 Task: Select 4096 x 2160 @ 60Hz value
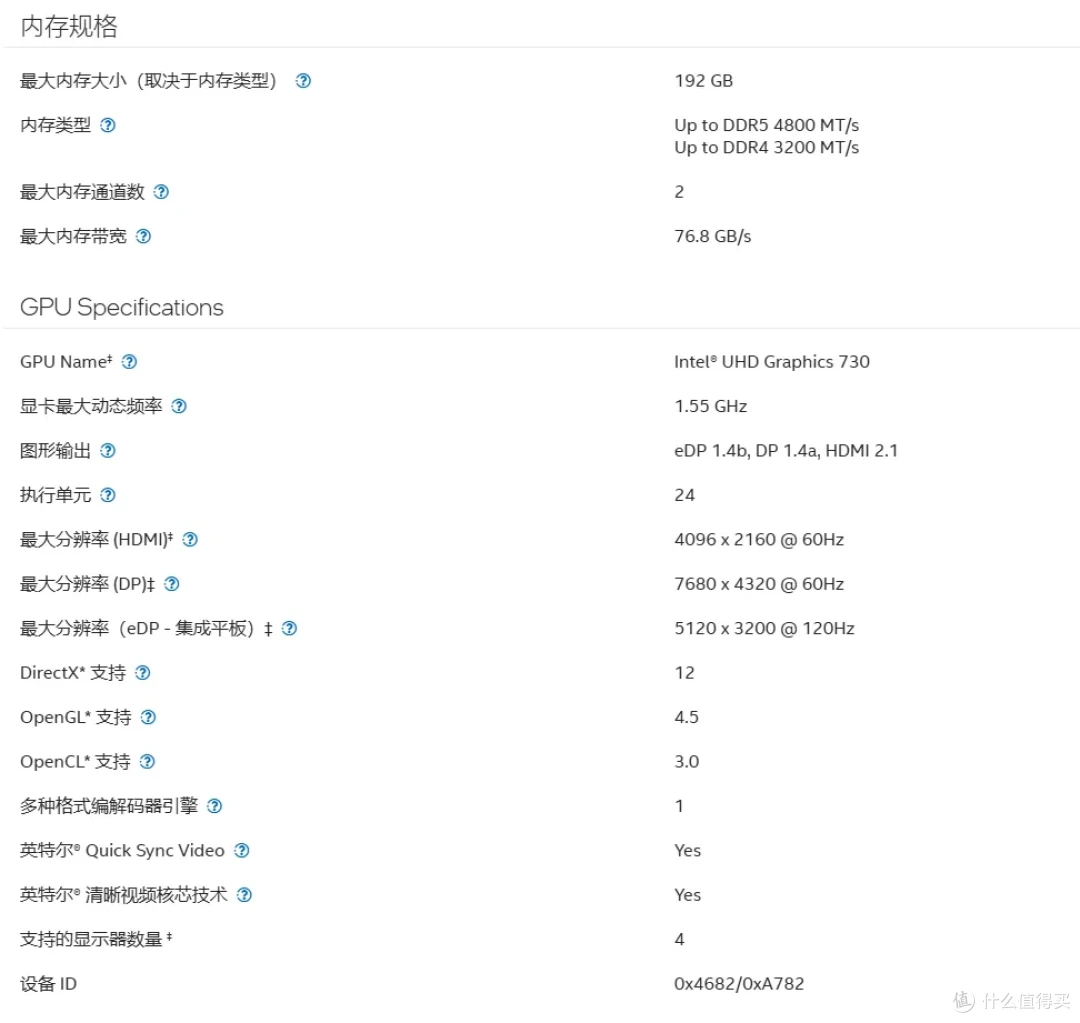[x=758, y=539]
